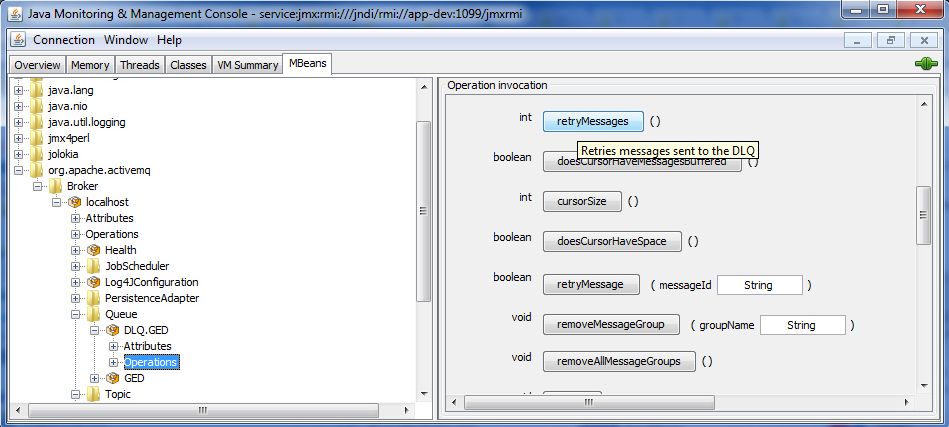Switch to the VM Summary tab
This screenshot has width=949, height=427.
pyautogui.click(x=247, y=65)
